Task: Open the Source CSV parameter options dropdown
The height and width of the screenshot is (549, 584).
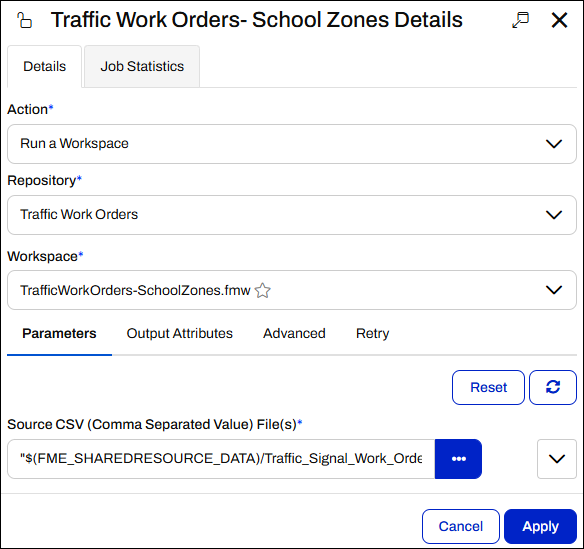Action: coord(557,459)
